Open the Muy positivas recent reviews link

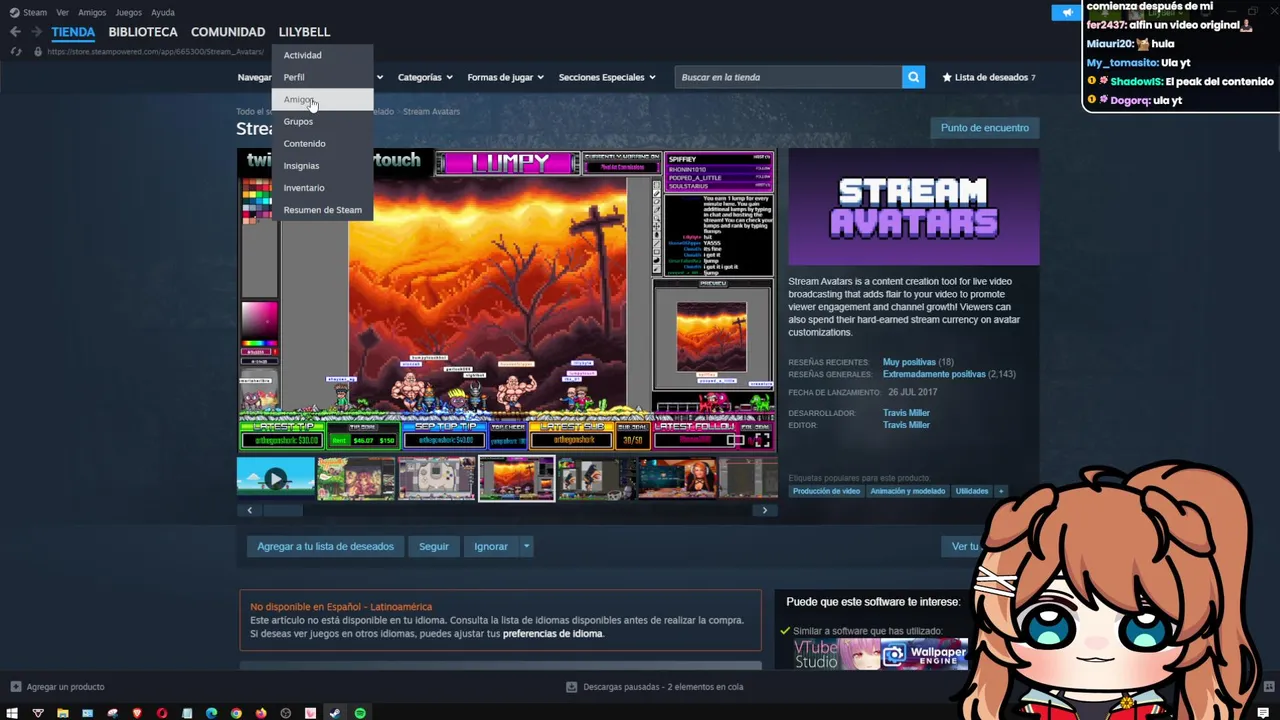pos(909,362)
